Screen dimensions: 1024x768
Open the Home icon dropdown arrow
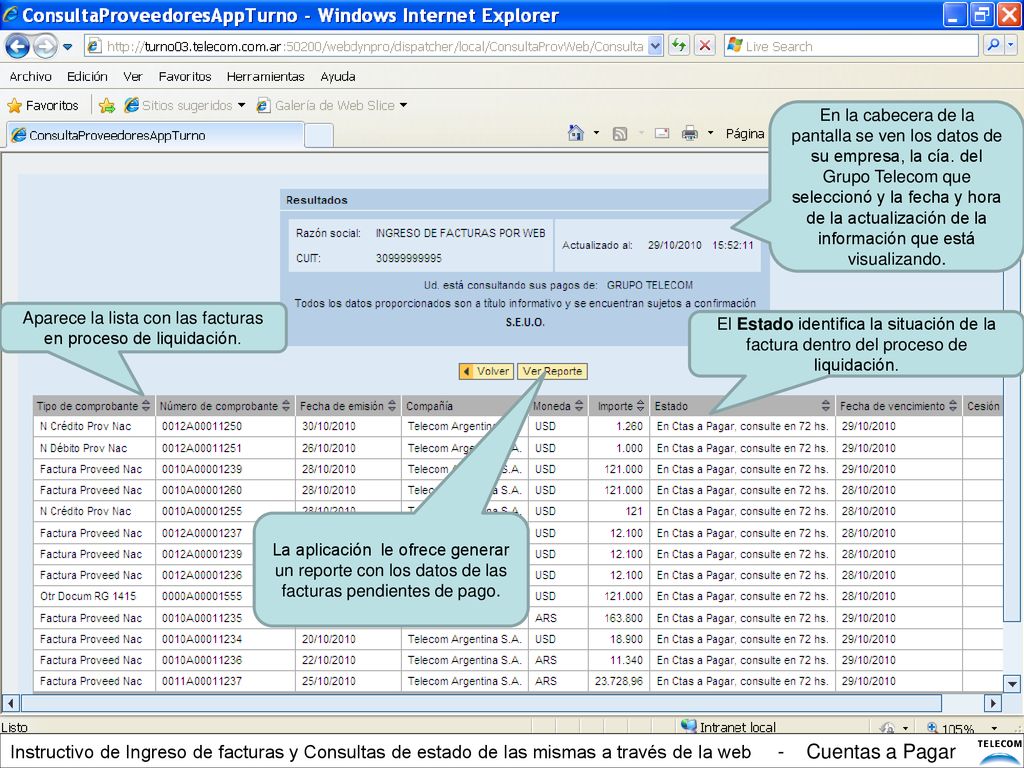tap(596, 133)
